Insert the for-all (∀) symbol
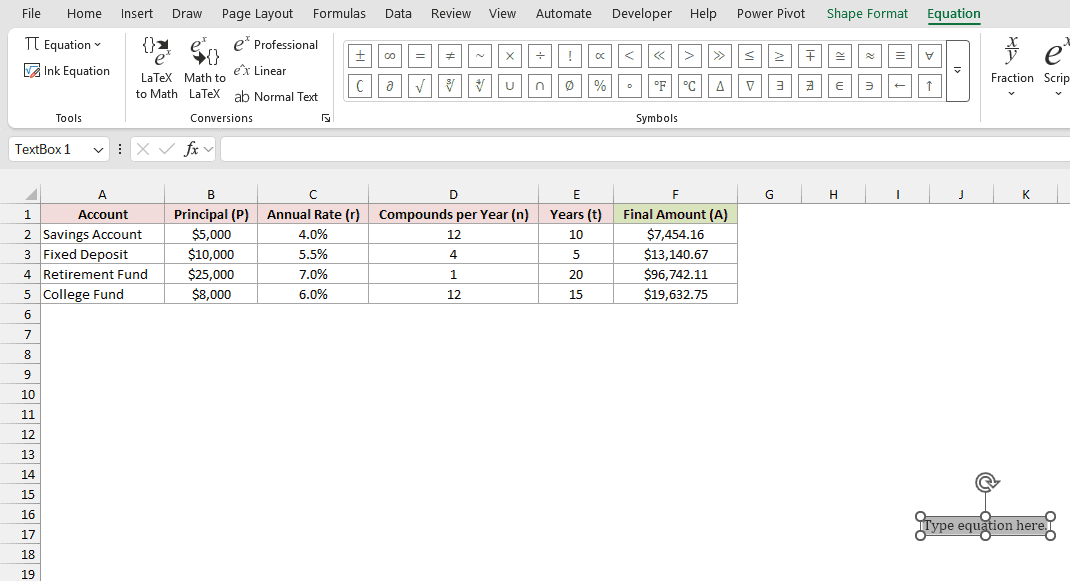The height and width of the screenshot is (581, 1070). (929, 56)
